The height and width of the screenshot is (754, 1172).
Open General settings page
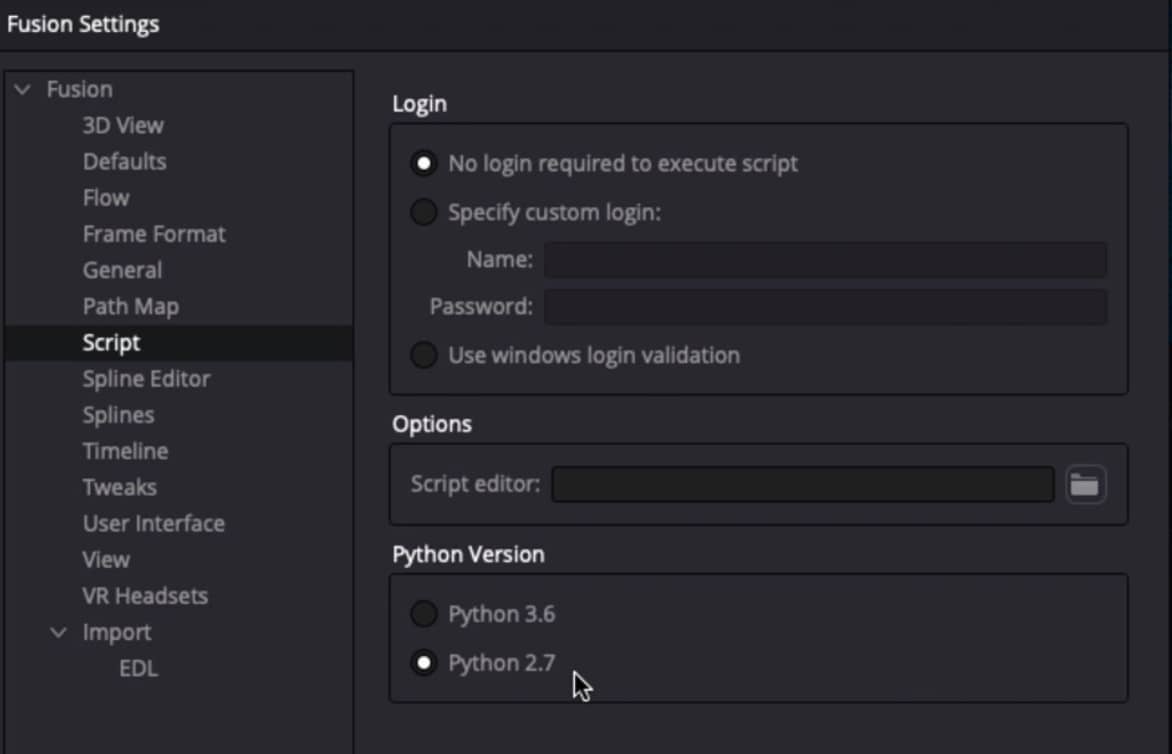click(123, 271)
